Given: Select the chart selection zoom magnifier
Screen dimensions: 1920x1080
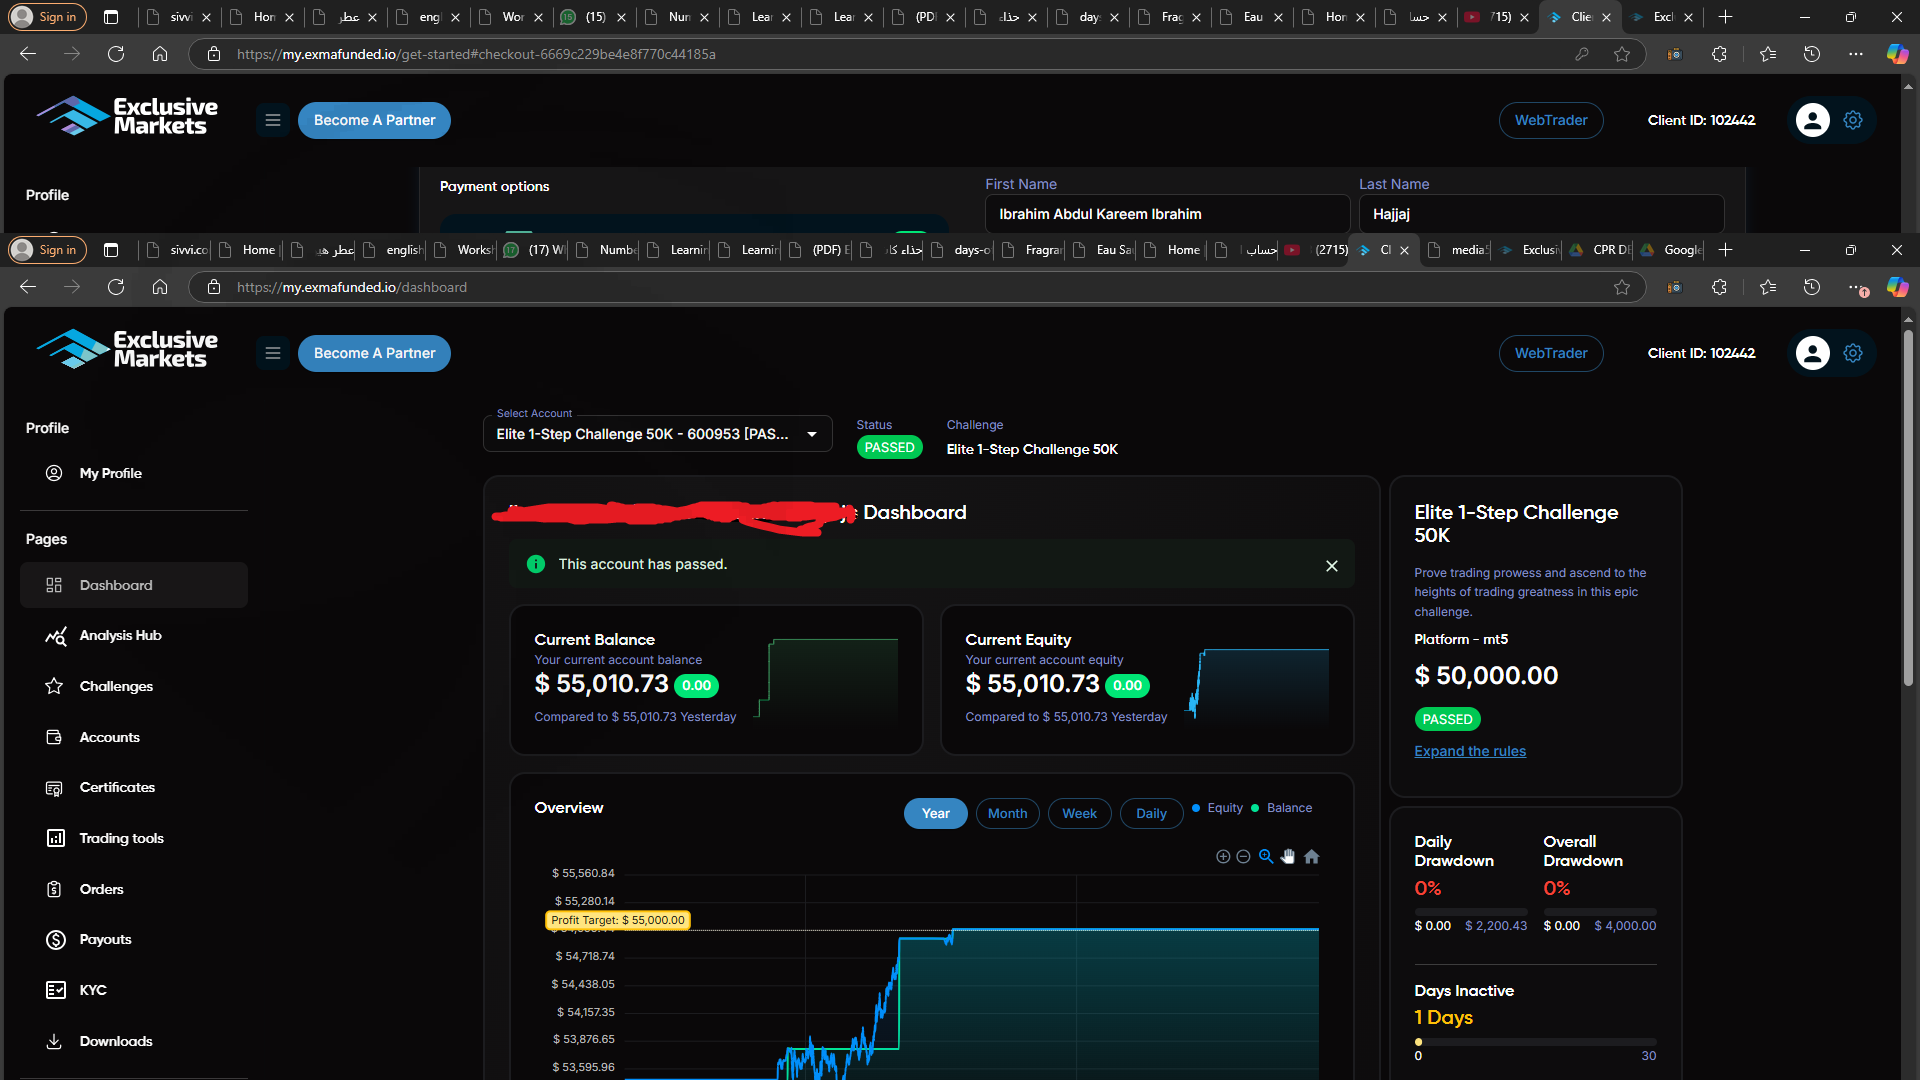Looking at the screenshot, I should point(1266,857).
